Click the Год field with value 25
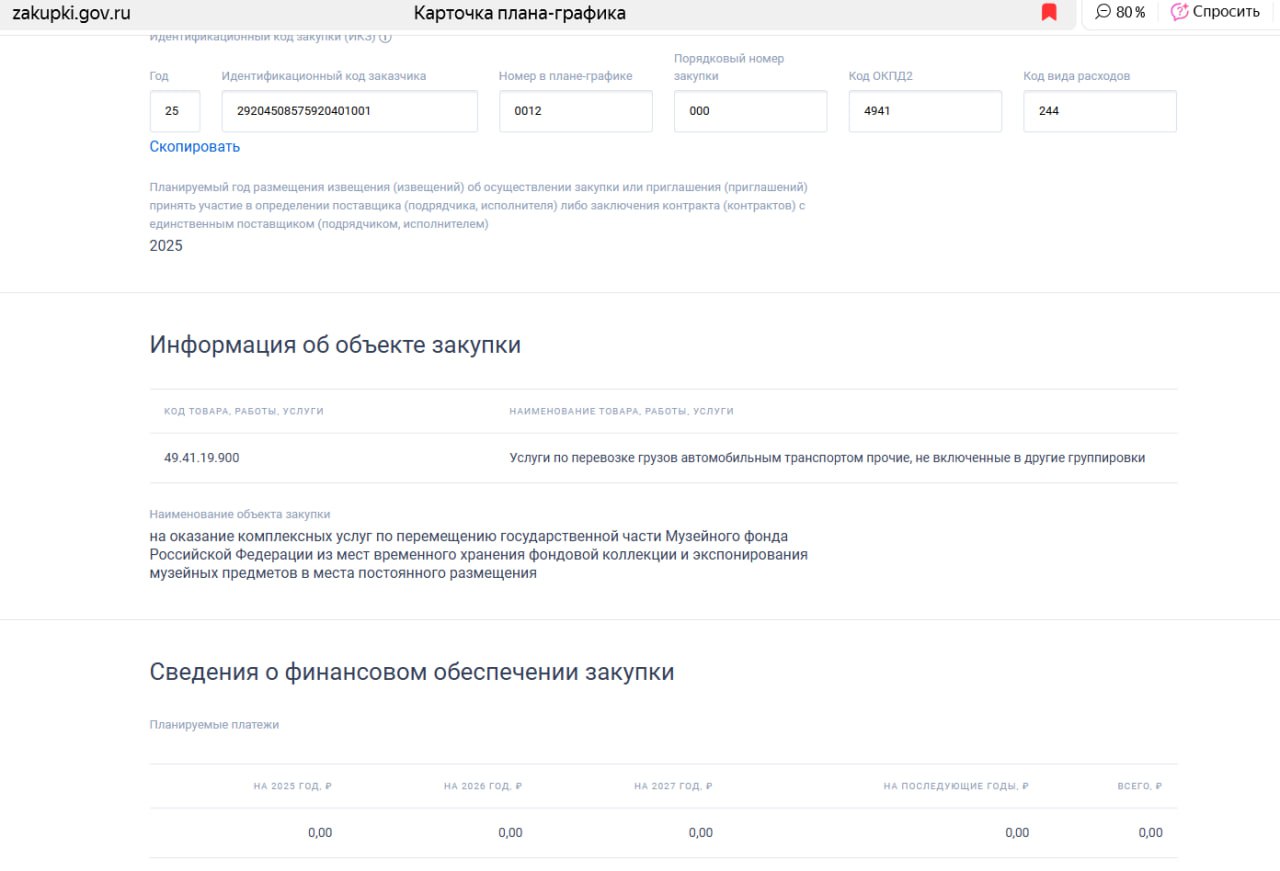 click(x=175, y=111)
